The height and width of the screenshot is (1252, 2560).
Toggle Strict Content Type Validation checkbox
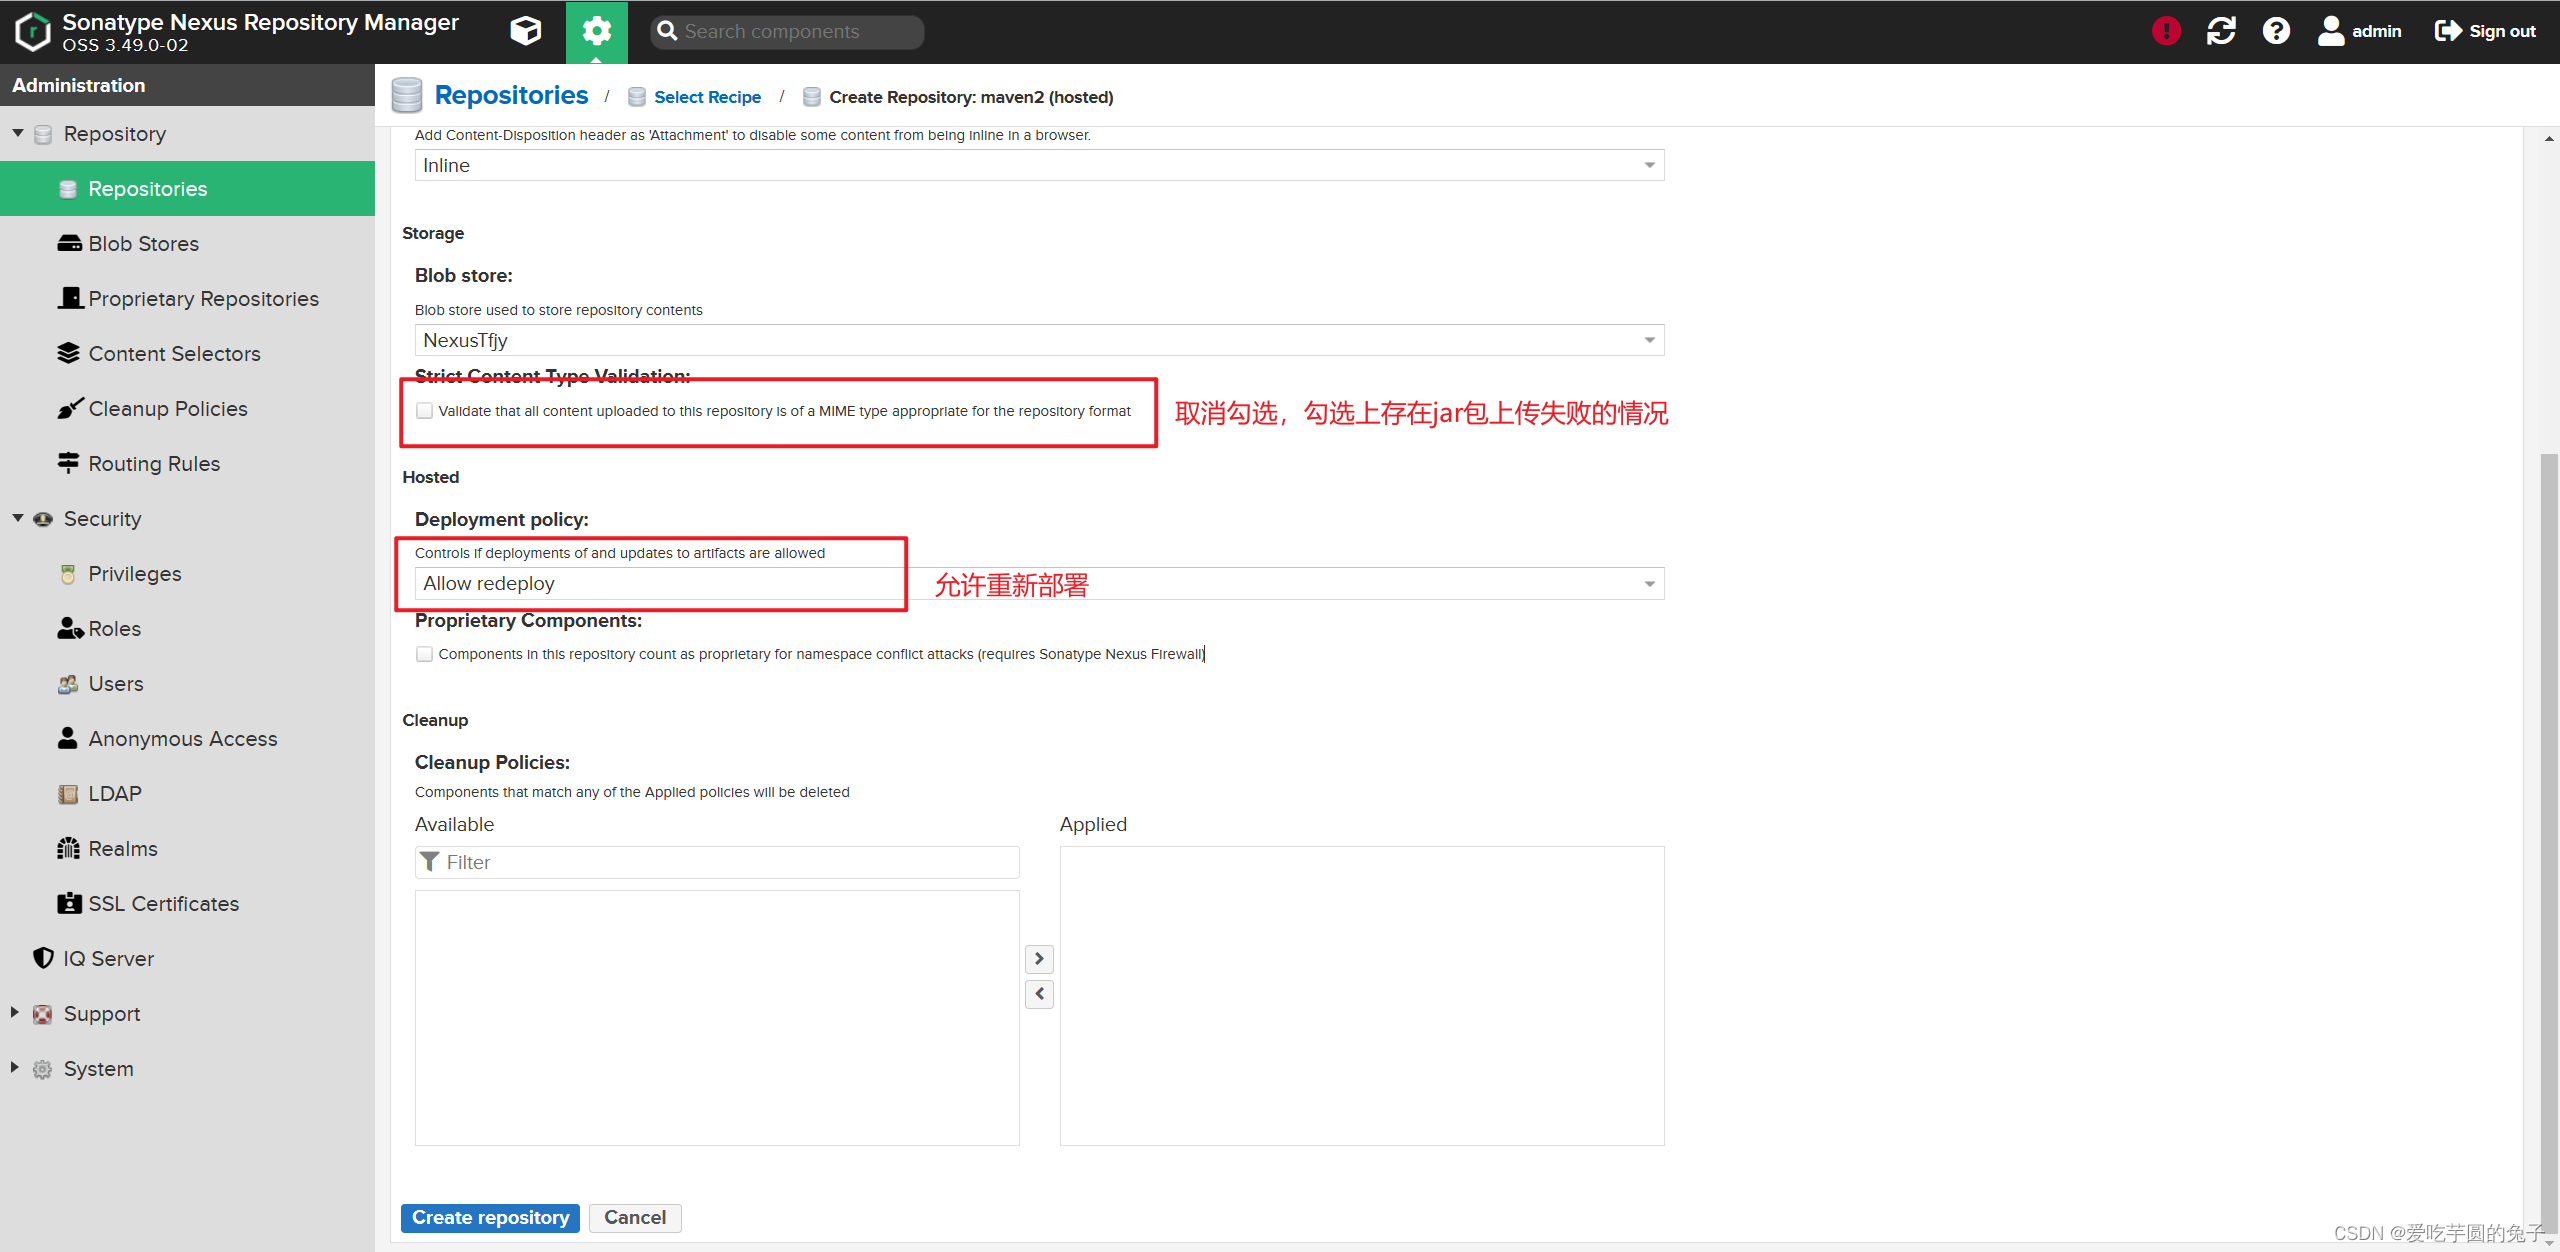pos(425,411)
